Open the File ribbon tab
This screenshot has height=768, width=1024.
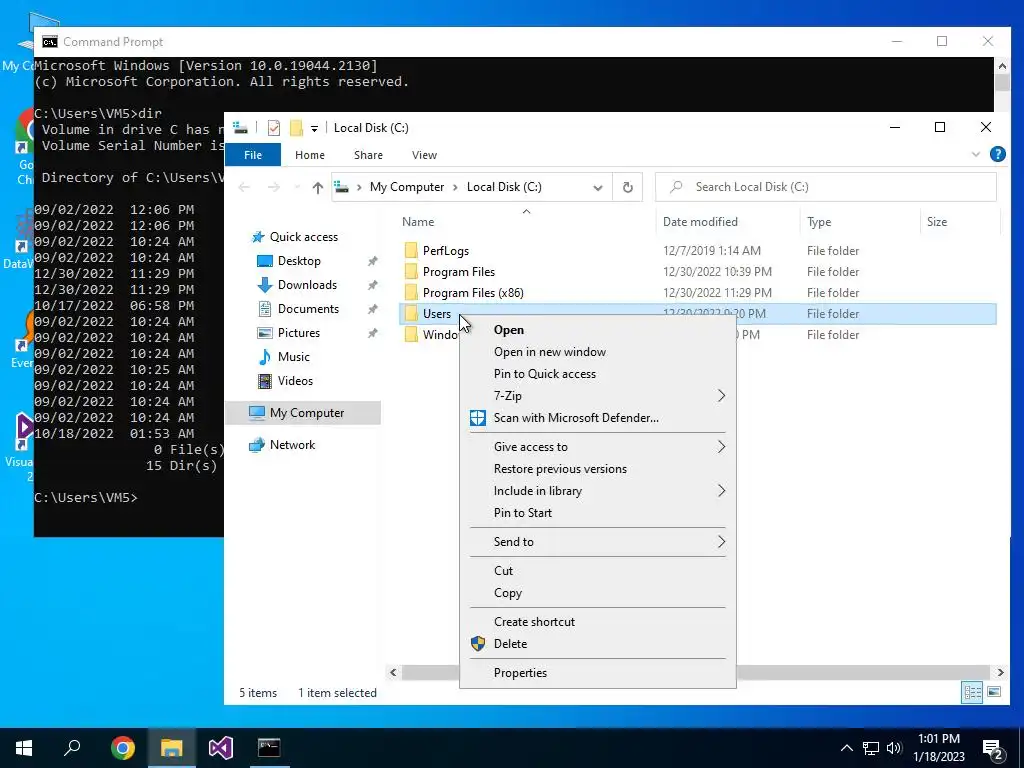pos(253,155)
